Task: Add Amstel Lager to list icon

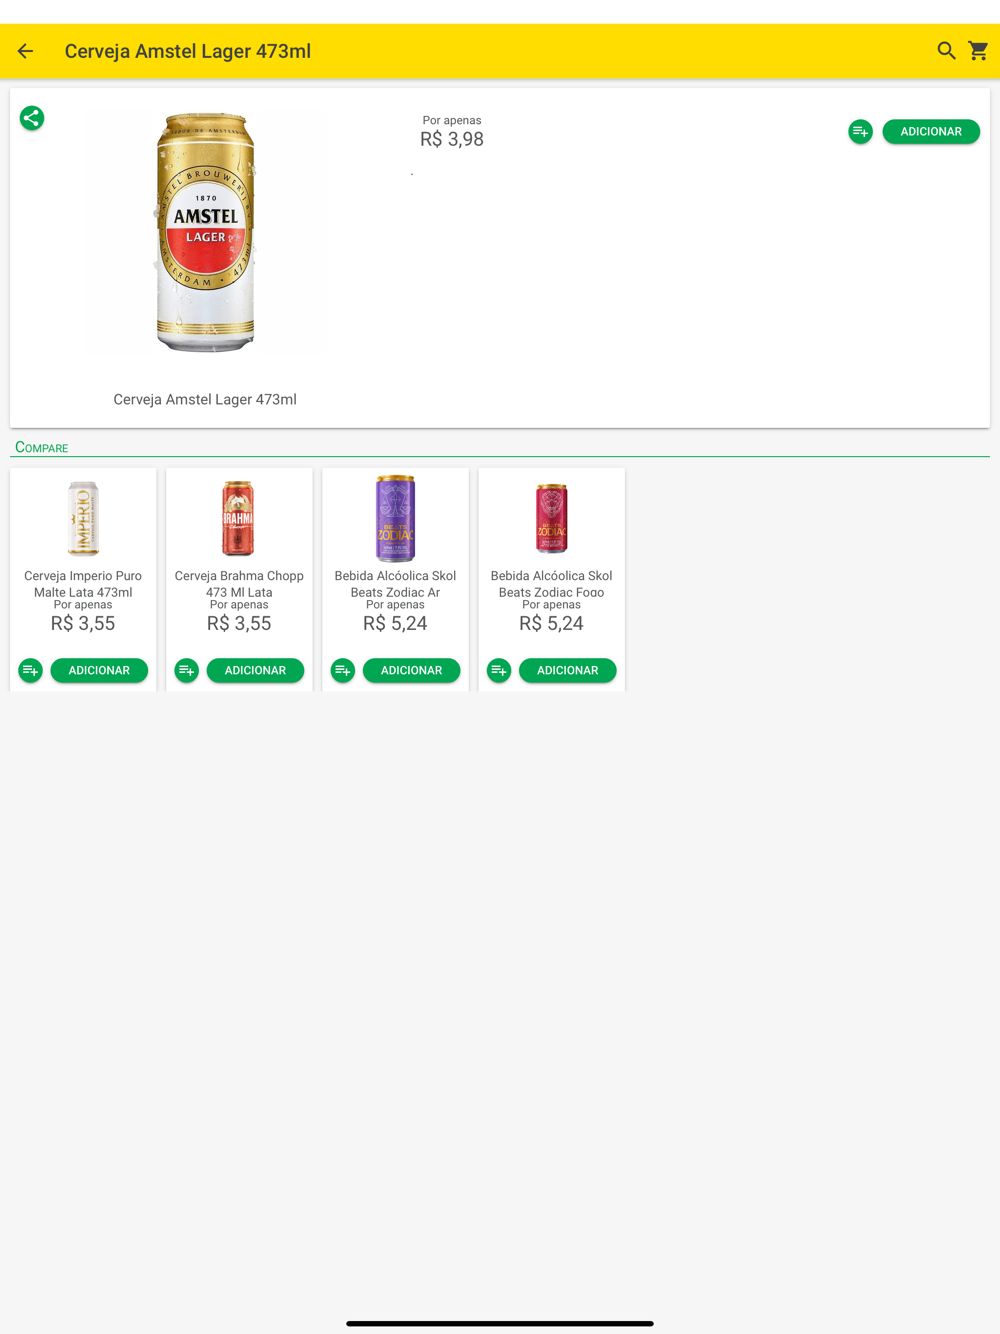Action: (860, 131)
